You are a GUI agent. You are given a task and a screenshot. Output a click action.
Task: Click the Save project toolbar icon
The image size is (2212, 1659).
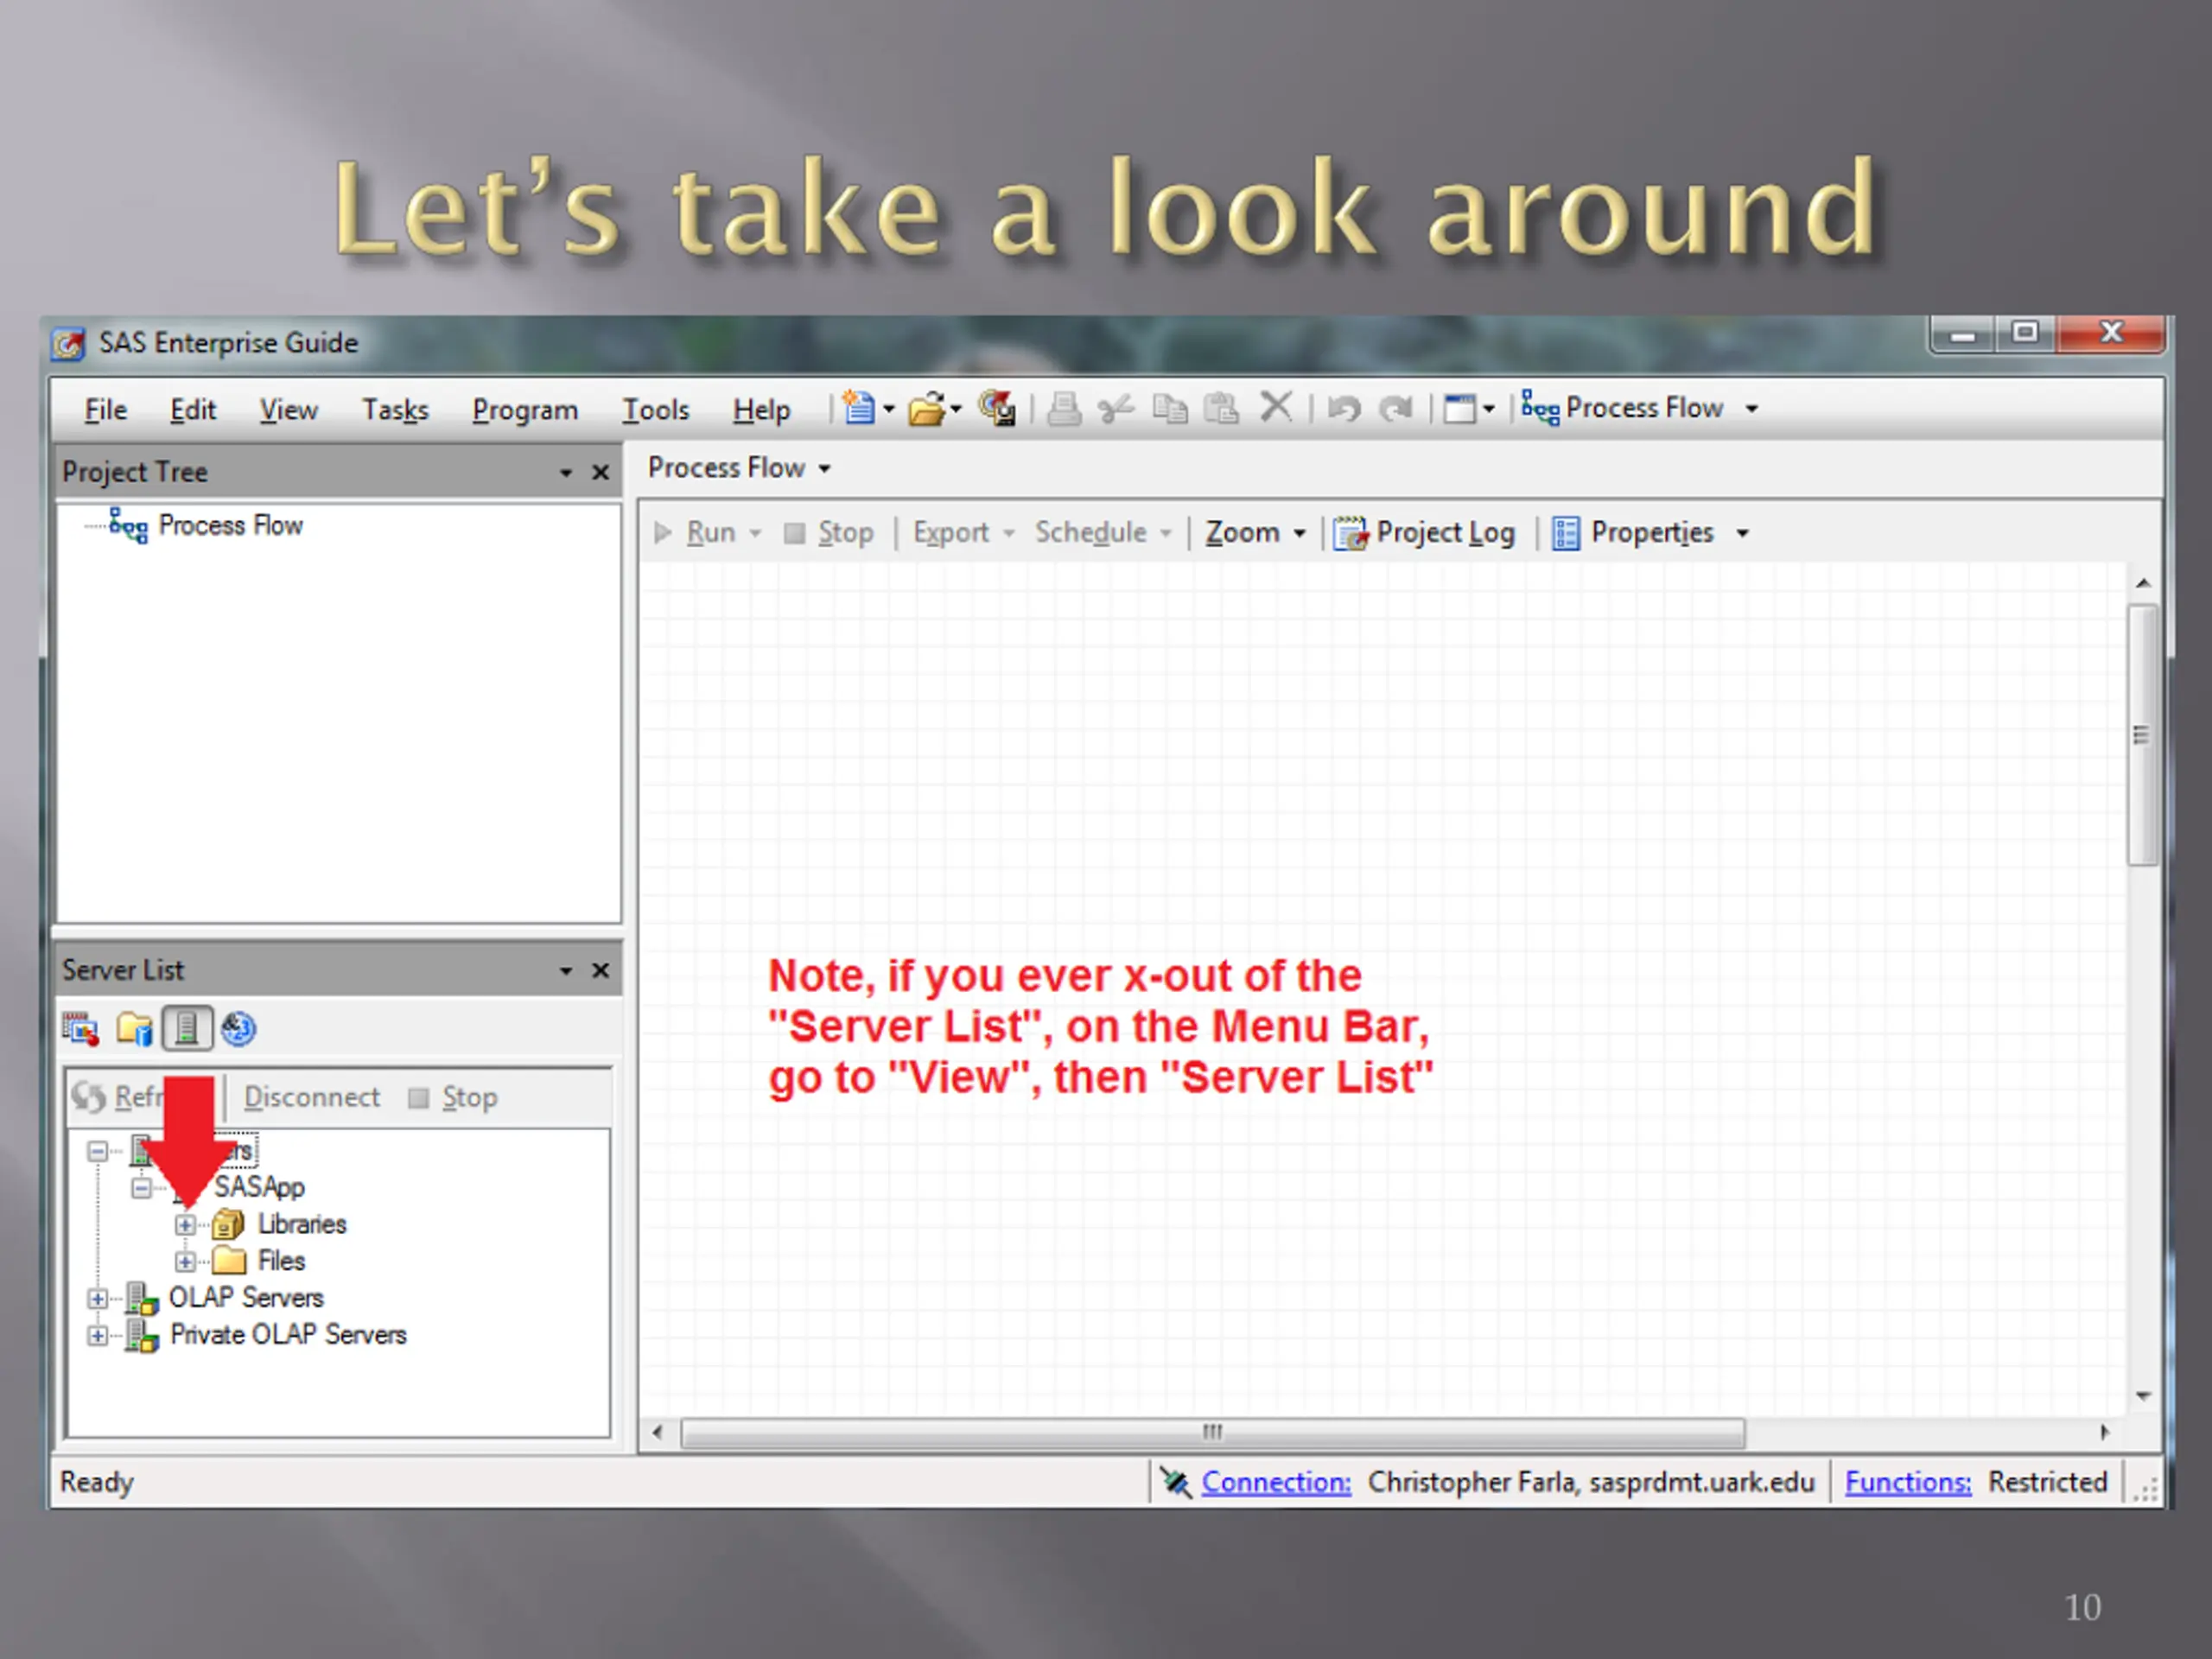coord(997,408)
